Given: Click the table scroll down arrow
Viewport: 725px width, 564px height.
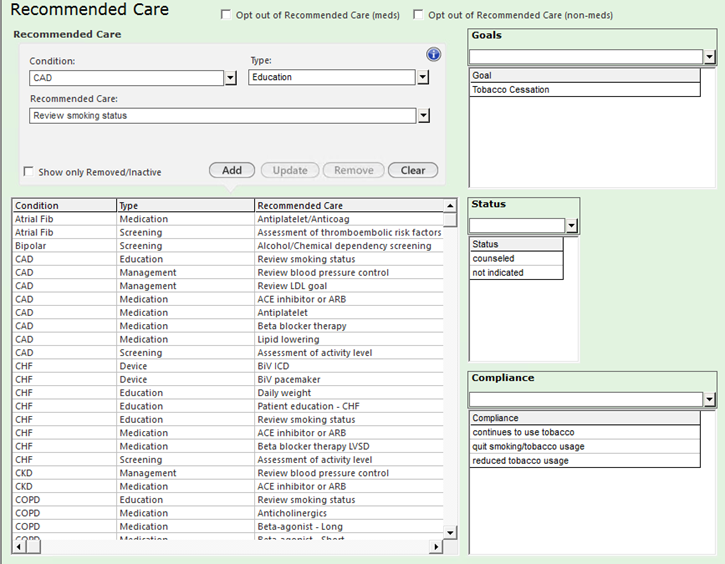Looking at the screenshot, I should pos(450,533).
